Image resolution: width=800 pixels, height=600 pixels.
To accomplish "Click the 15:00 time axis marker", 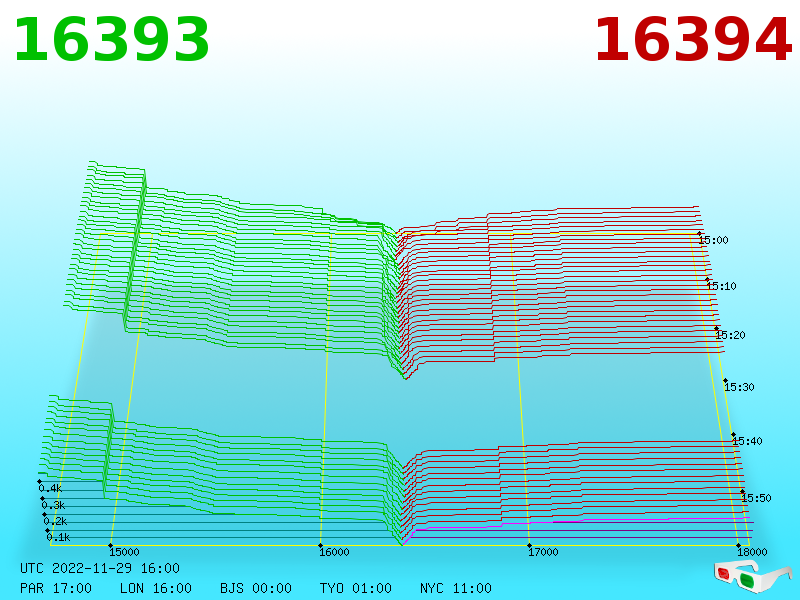I will coord(713,240).
